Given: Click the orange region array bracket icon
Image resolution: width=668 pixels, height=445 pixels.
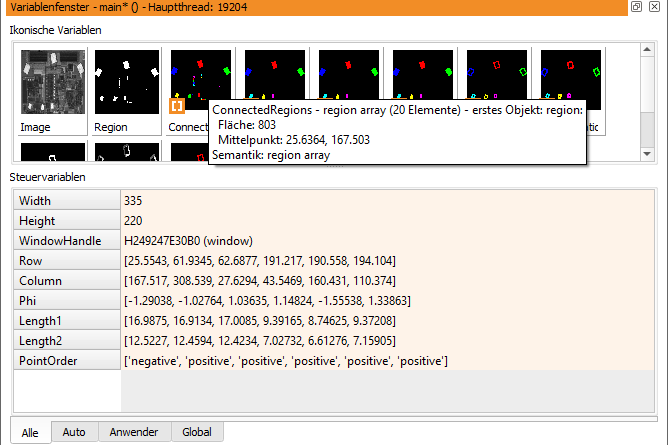Looking at the screenshot, I should 177,106.
